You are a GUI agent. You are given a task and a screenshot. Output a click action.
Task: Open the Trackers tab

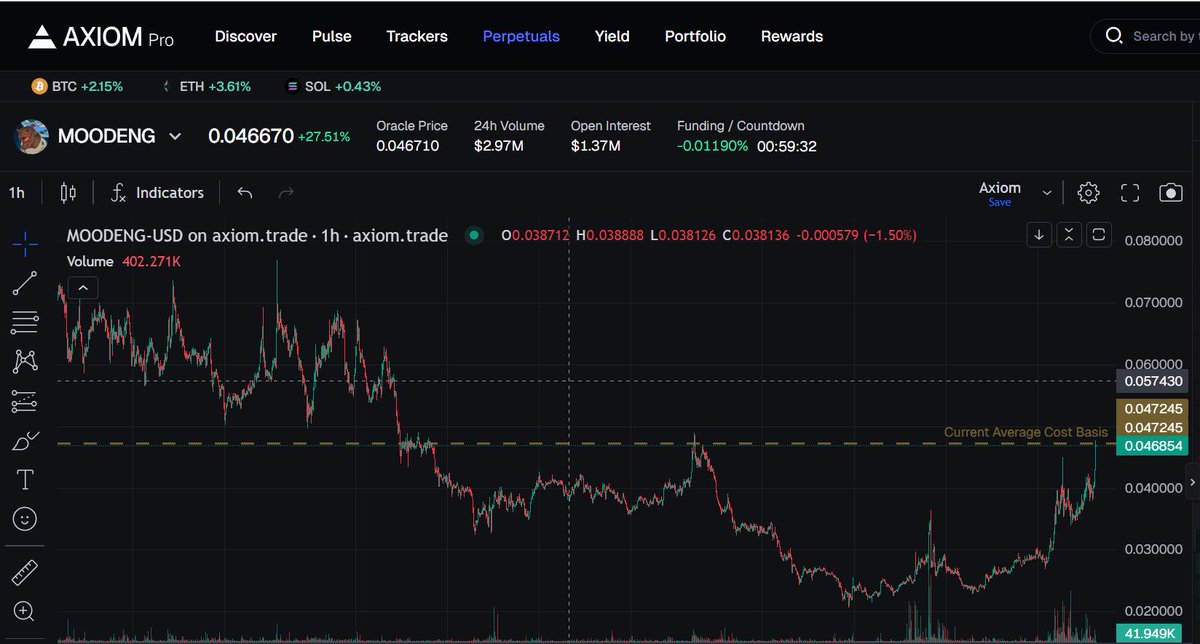[x=417, y=37]
